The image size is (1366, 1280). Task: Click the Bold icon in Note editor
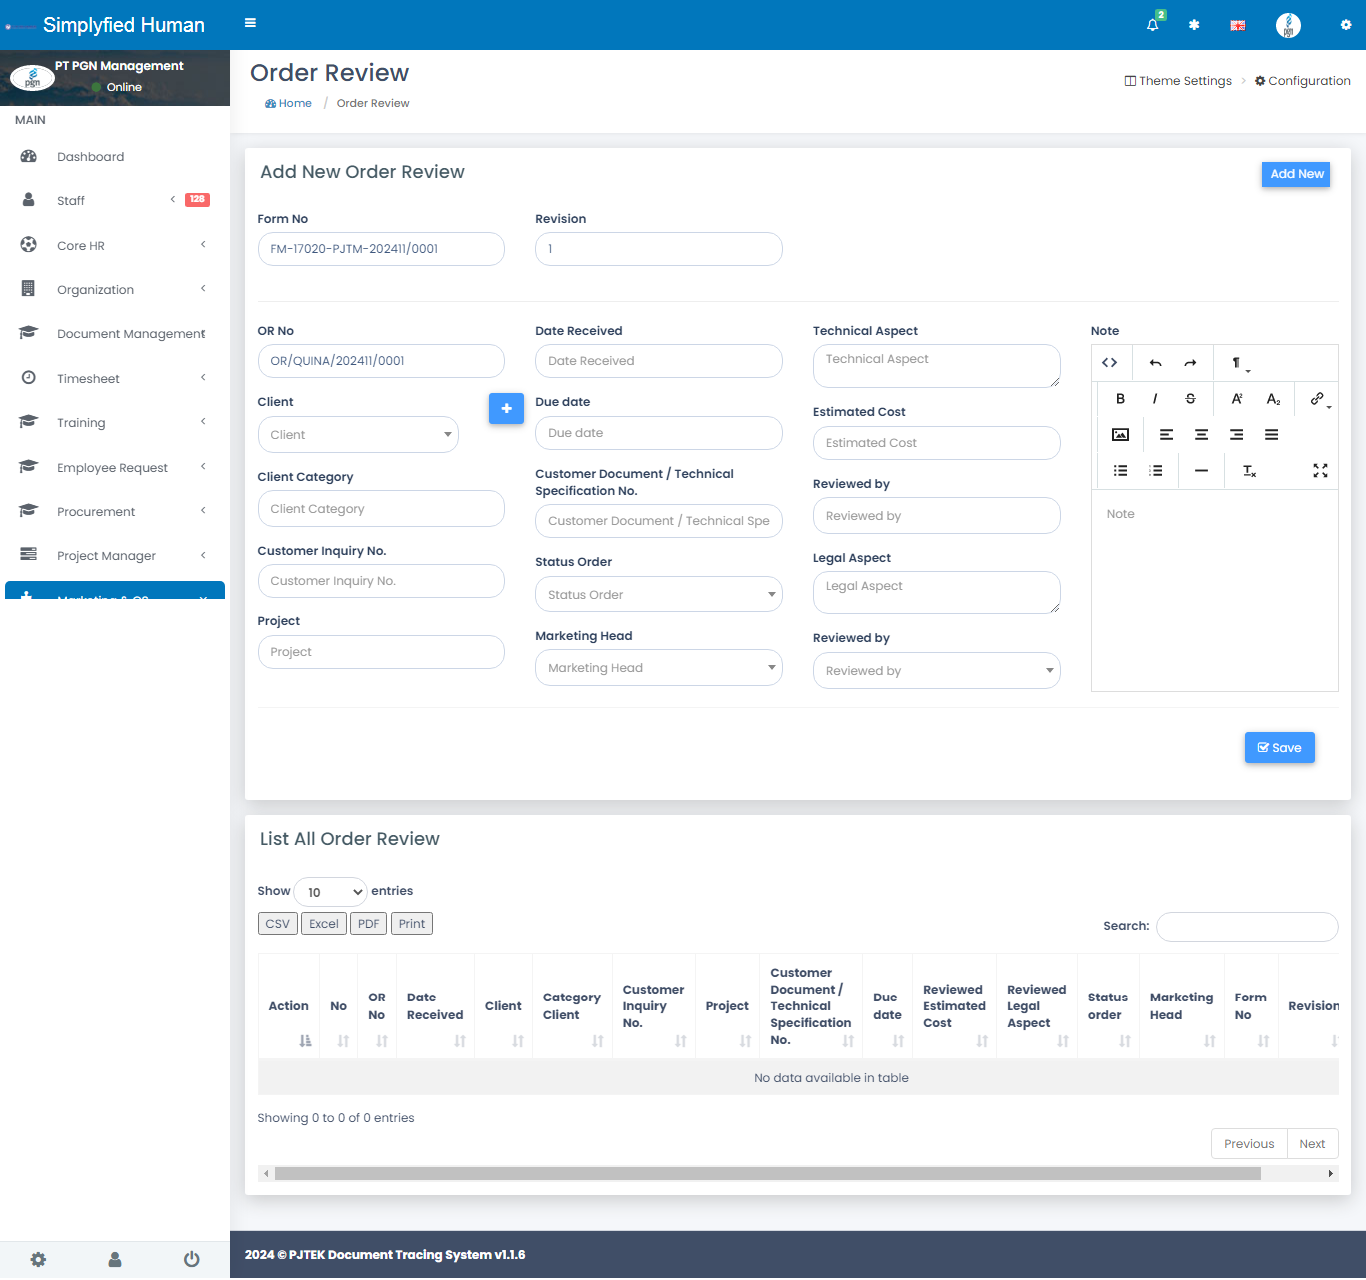1120,399
